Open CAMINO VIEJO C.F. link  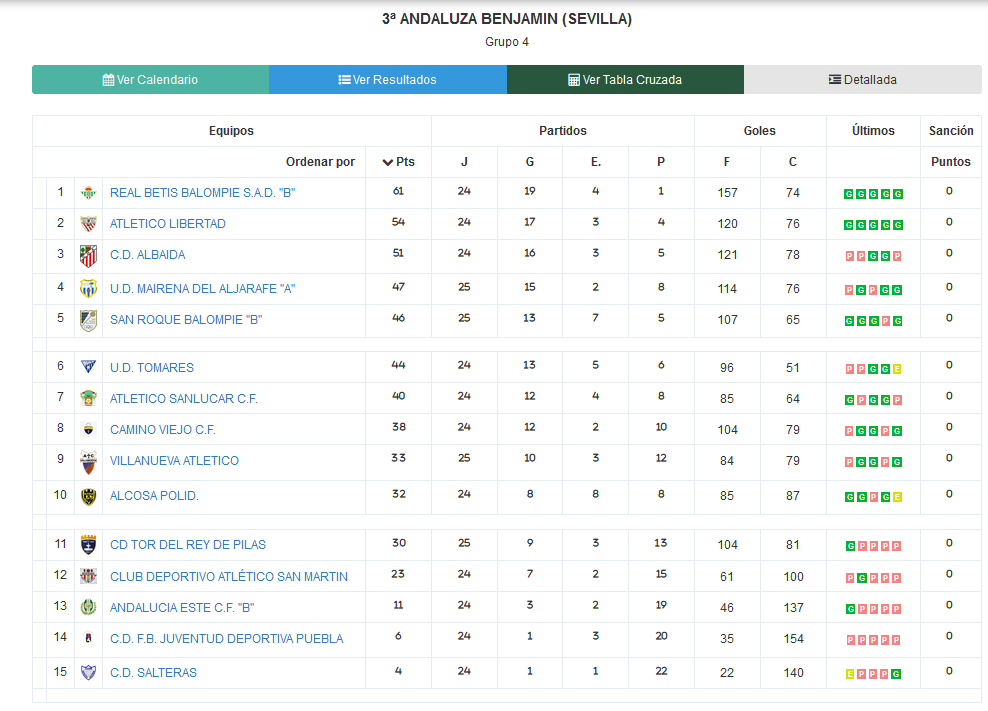coord(163,430)
